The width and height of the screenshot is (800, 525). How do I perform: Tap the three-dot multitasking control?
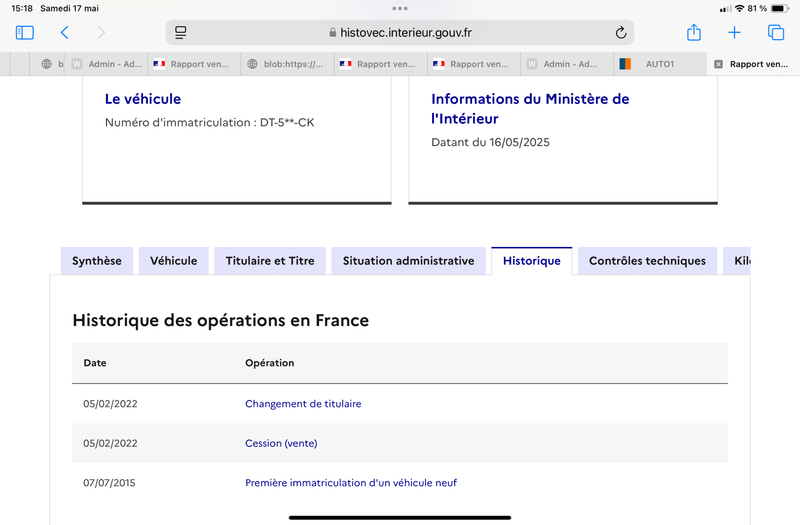(400, 8)
